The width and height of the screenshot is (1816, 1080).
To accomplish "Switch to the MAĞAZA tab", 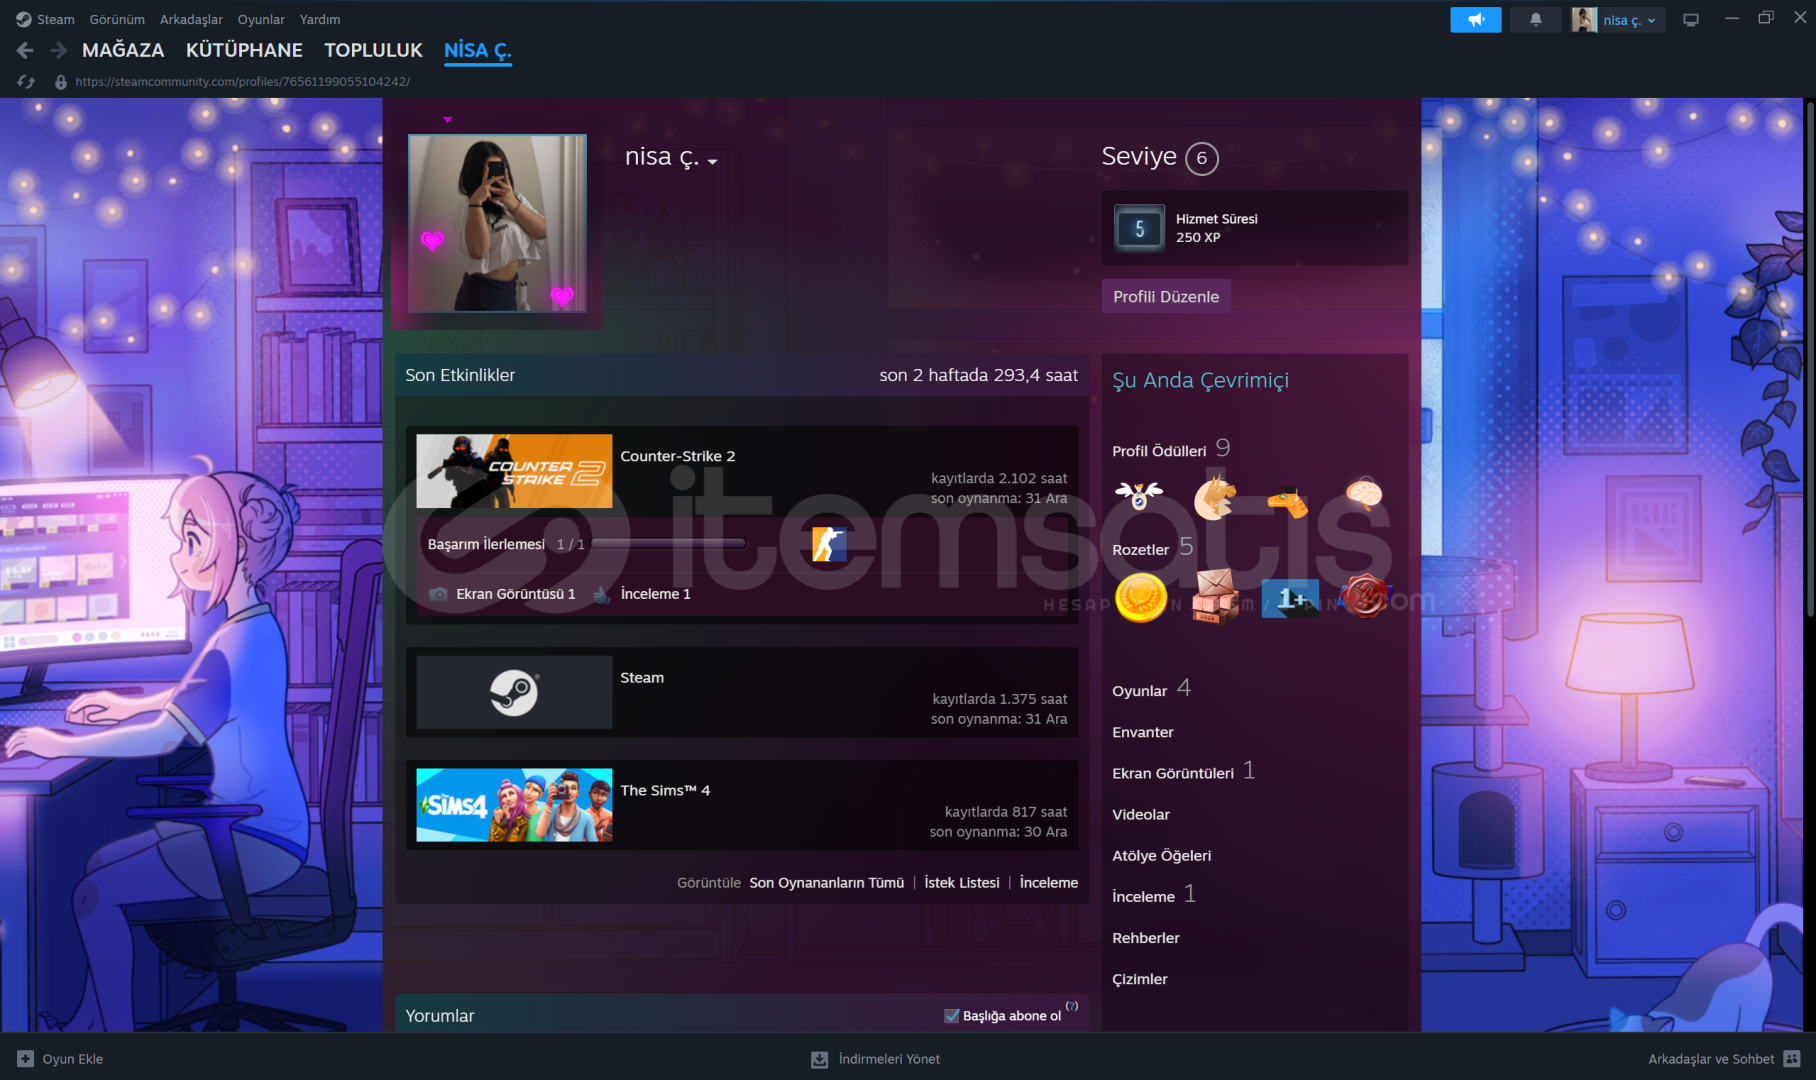I will (x=123, y=50).
